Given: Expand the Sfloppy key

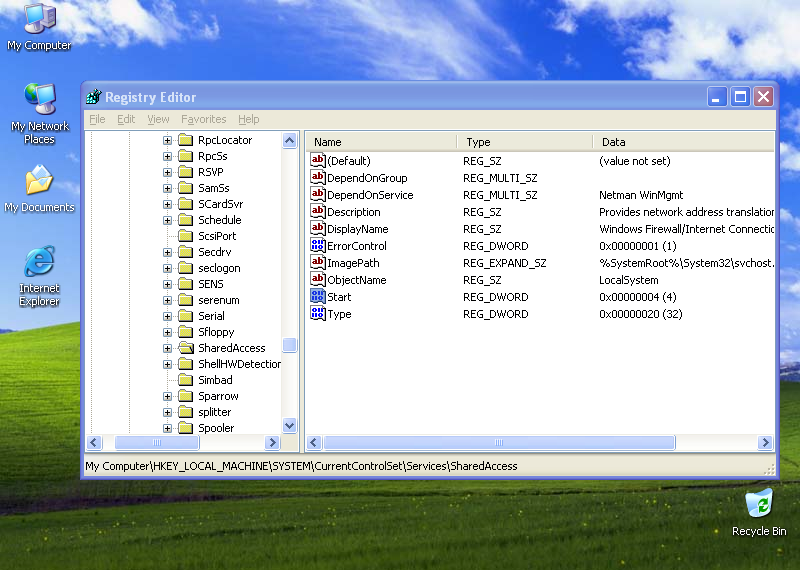Looking at the screenshot, I should pyautogui.click(x=167, y=332).
